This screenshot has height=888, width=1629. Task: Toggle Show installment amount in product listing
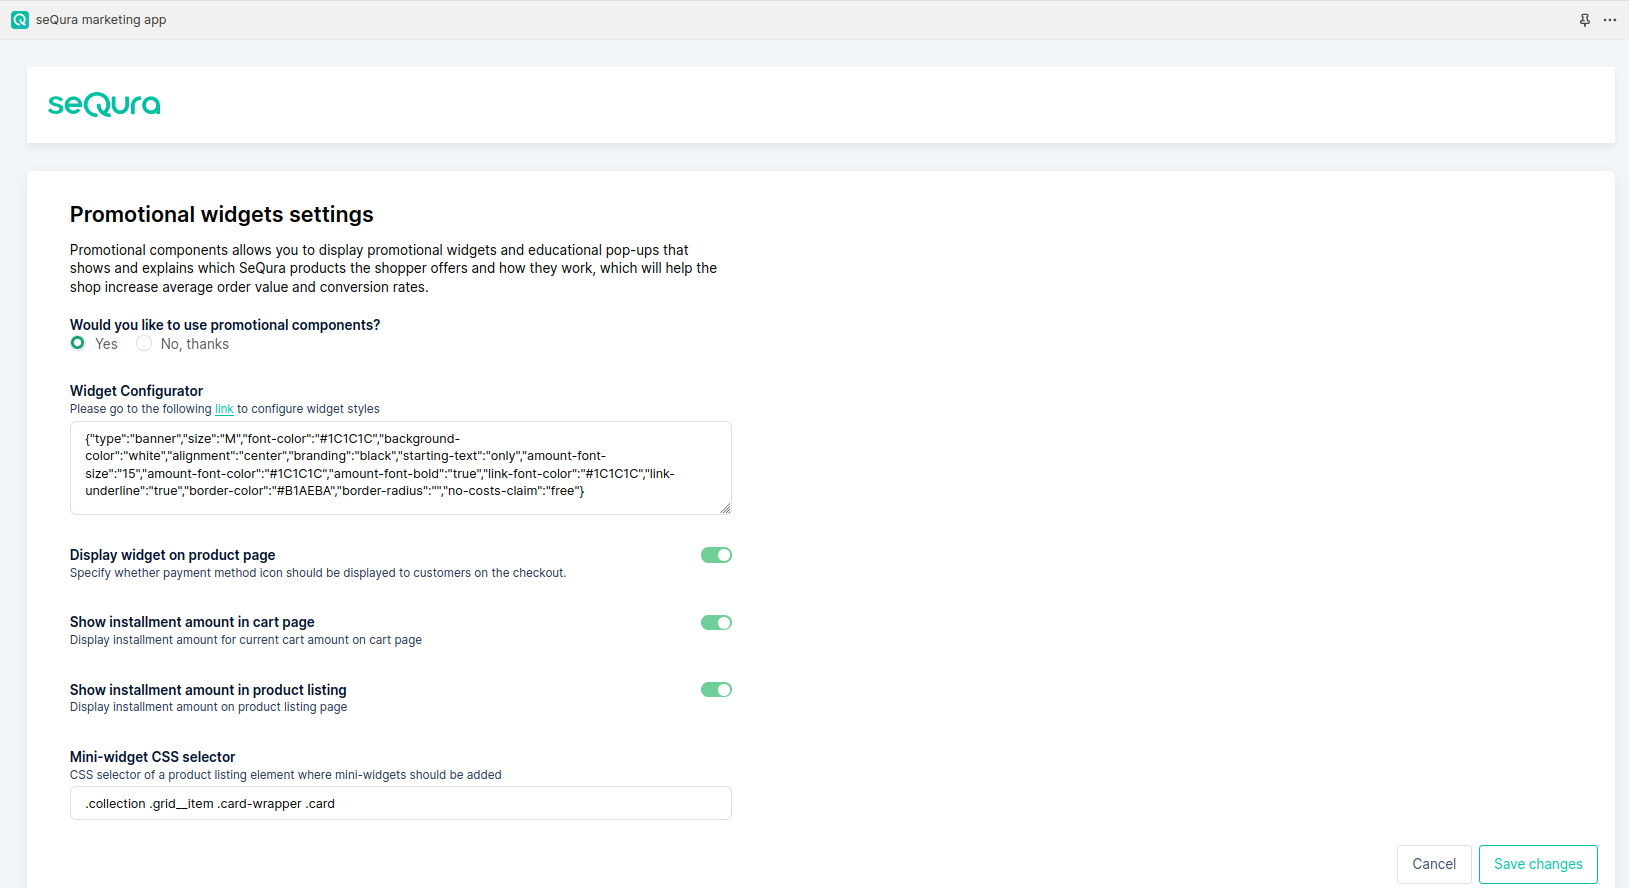pos(716,689)
